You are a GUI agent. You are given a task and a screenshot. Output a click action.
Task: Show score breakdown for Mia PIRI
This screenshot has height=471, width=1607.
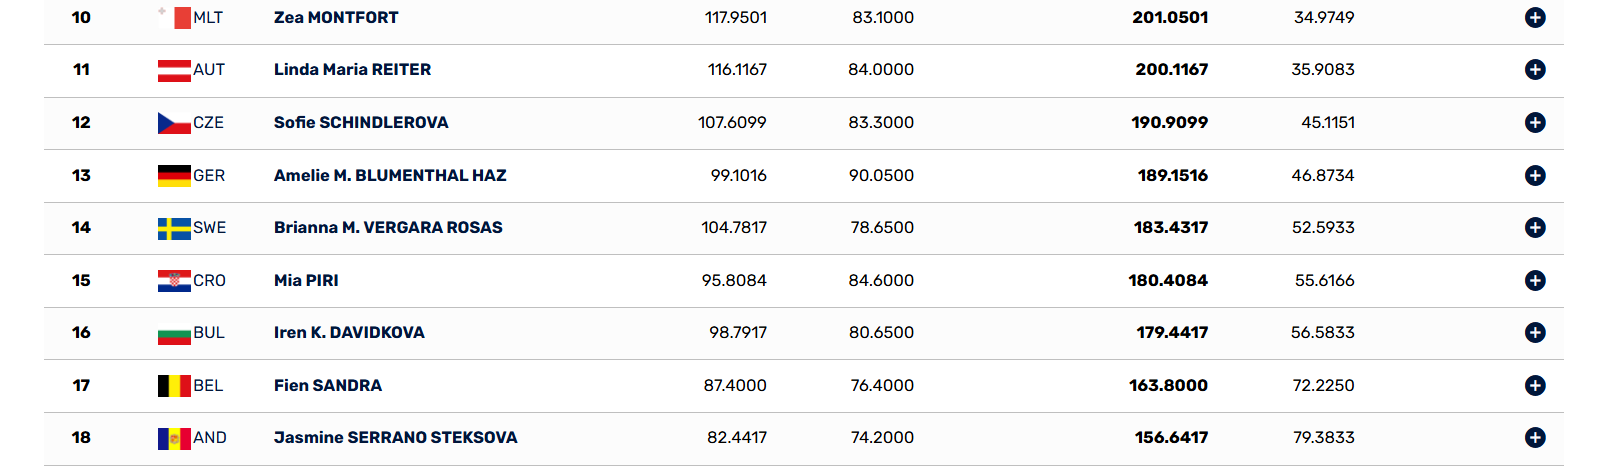point(1535,280)
